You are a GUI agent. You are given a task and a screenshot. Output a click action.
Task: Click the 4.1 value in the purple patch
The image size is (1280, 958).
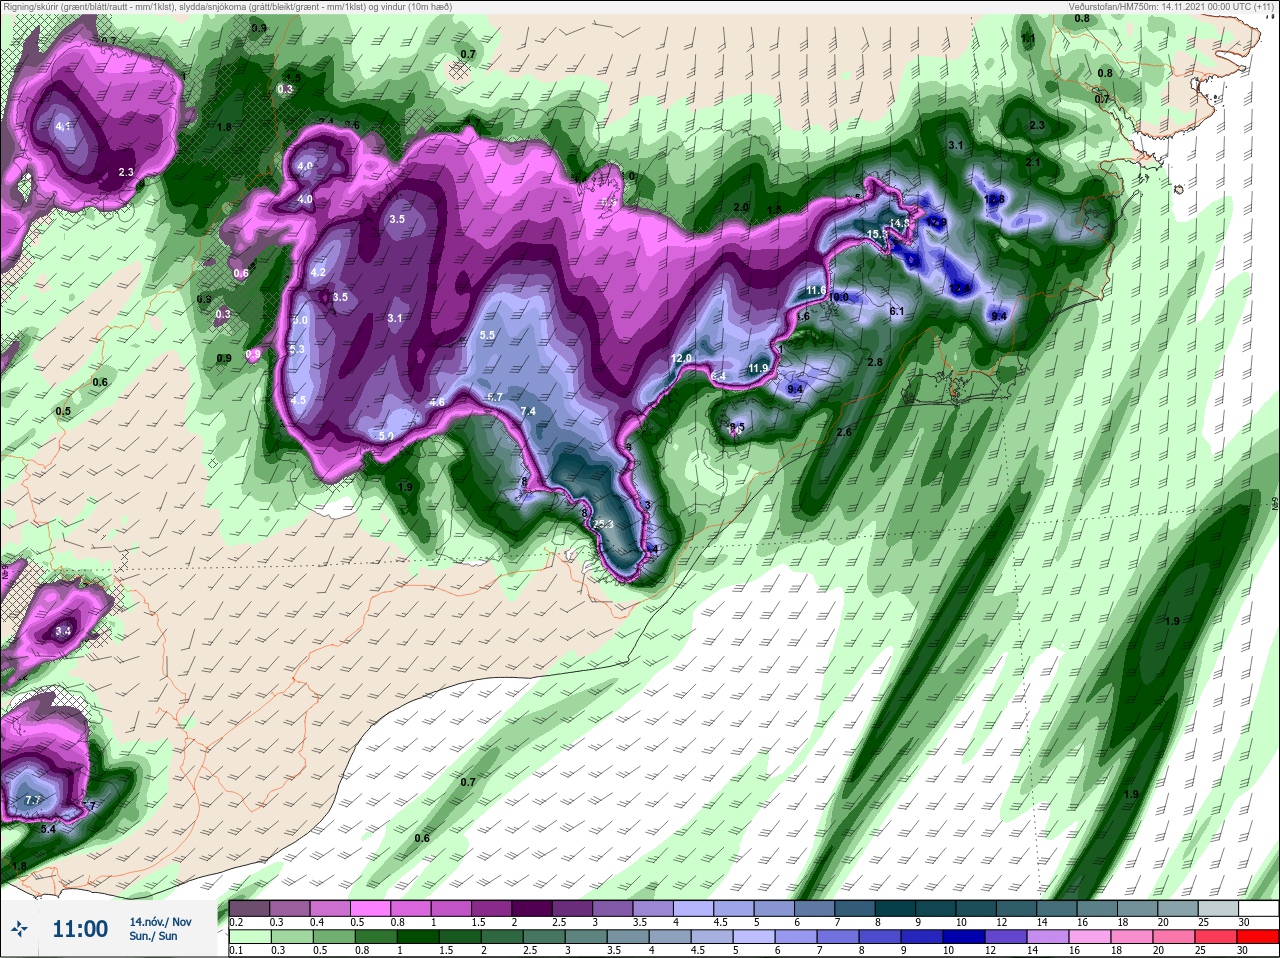tap(63, 126)
